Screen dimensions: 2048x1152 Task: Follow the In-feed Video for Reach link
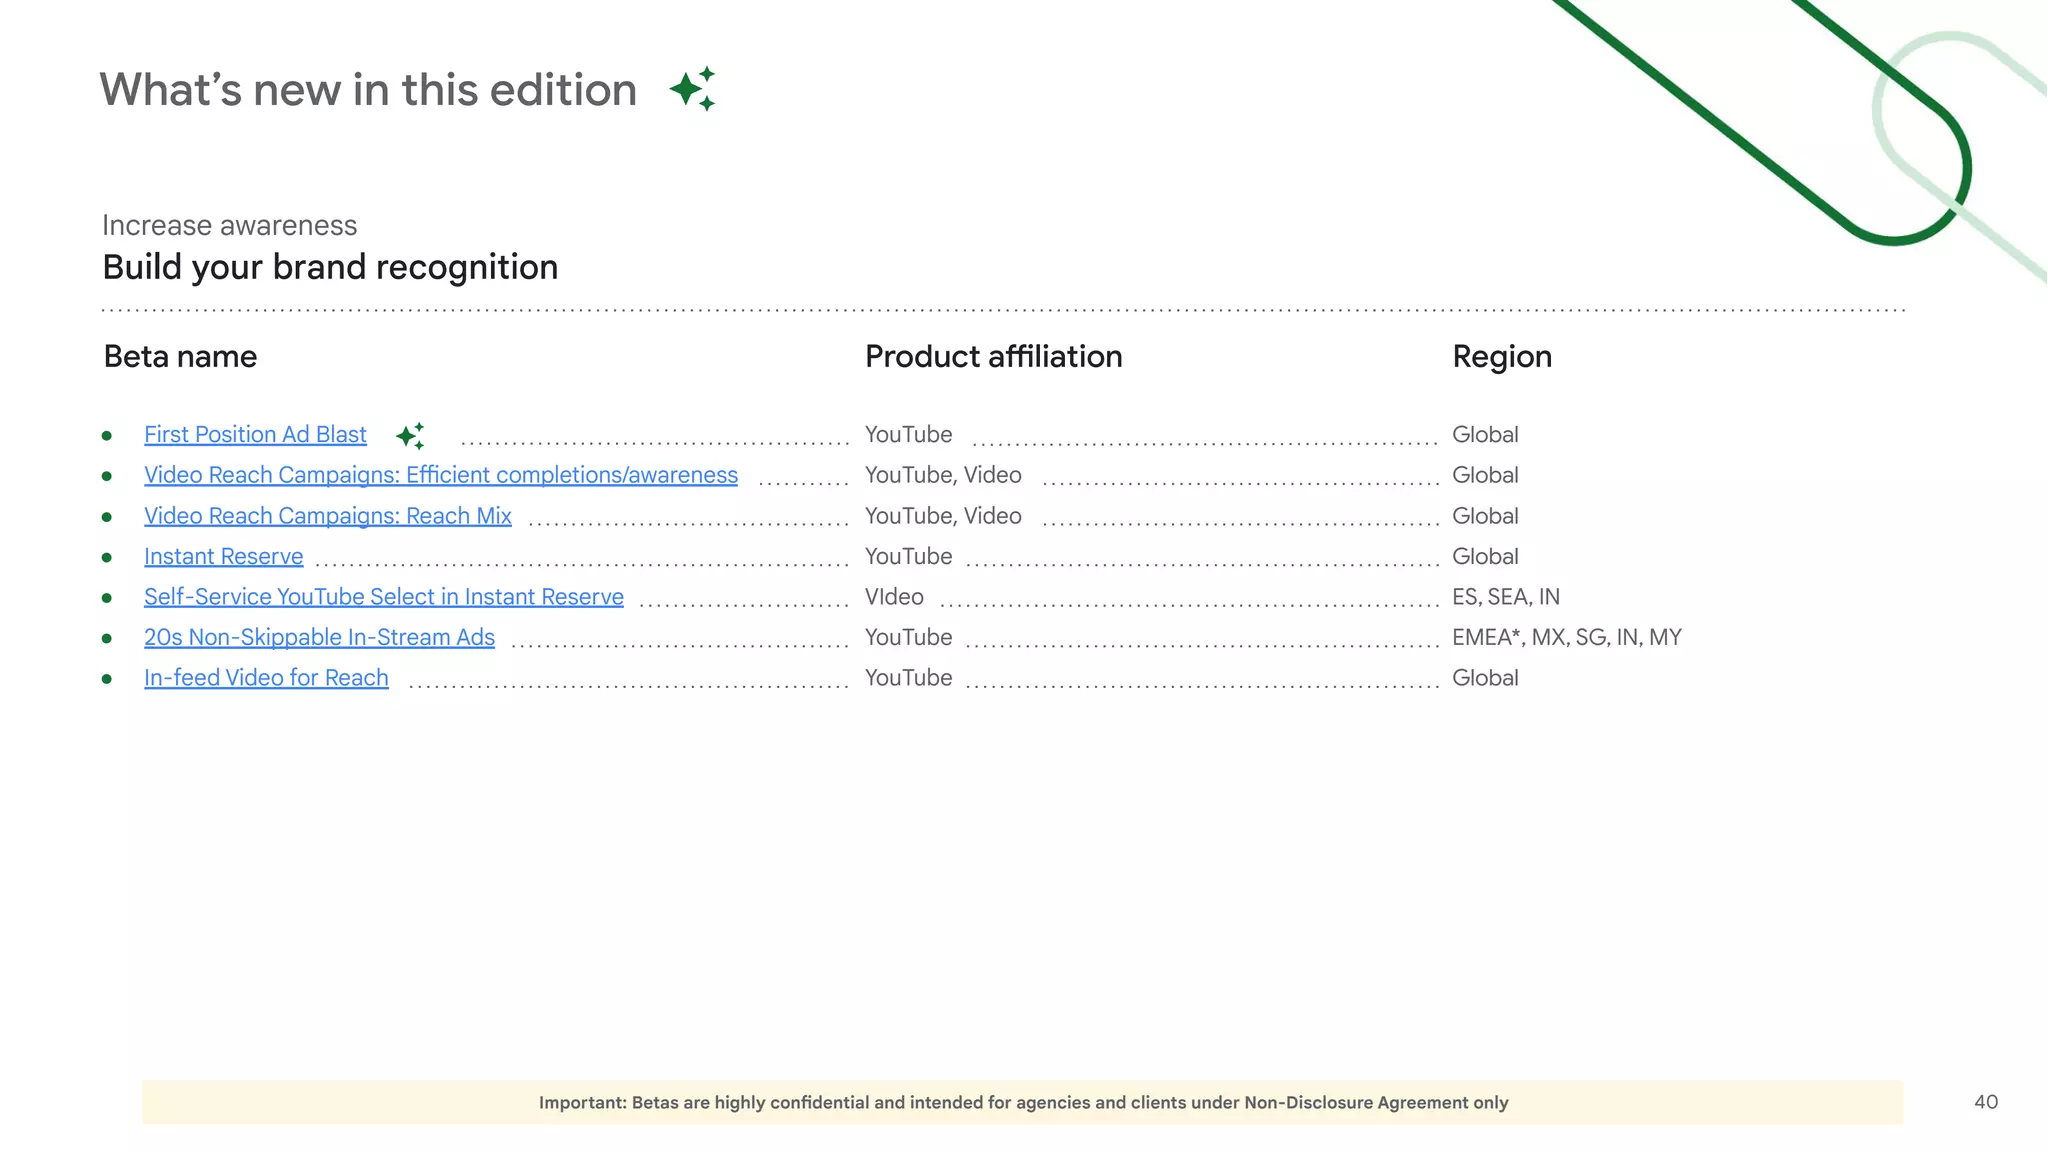click(266, 678)
